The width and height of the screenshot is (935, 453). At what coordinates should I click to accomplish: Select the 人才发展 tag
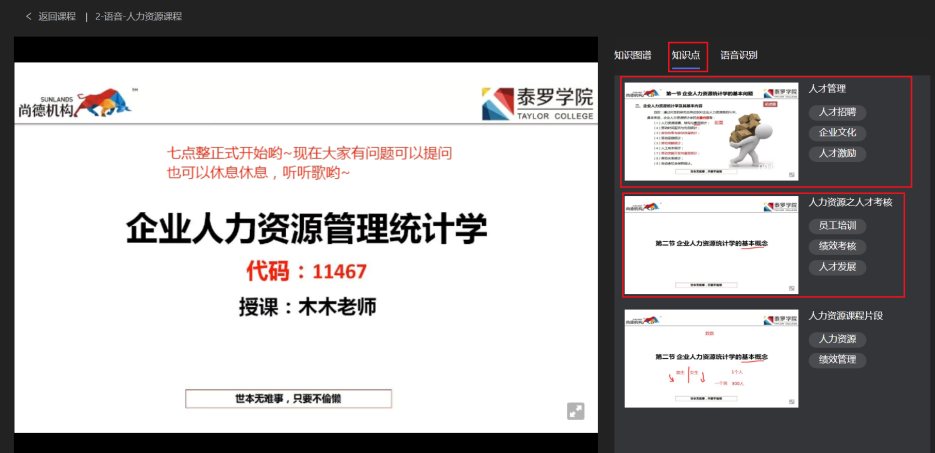coord(837,266)
